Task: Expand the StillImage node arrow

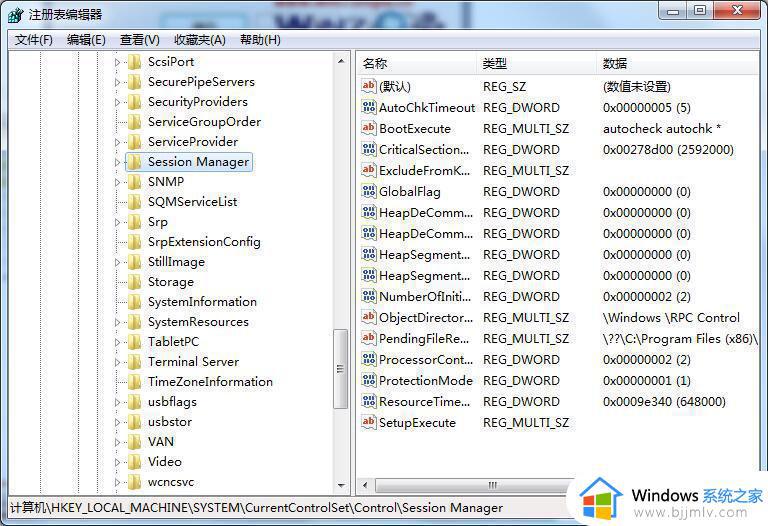Action: coord(117,262)
